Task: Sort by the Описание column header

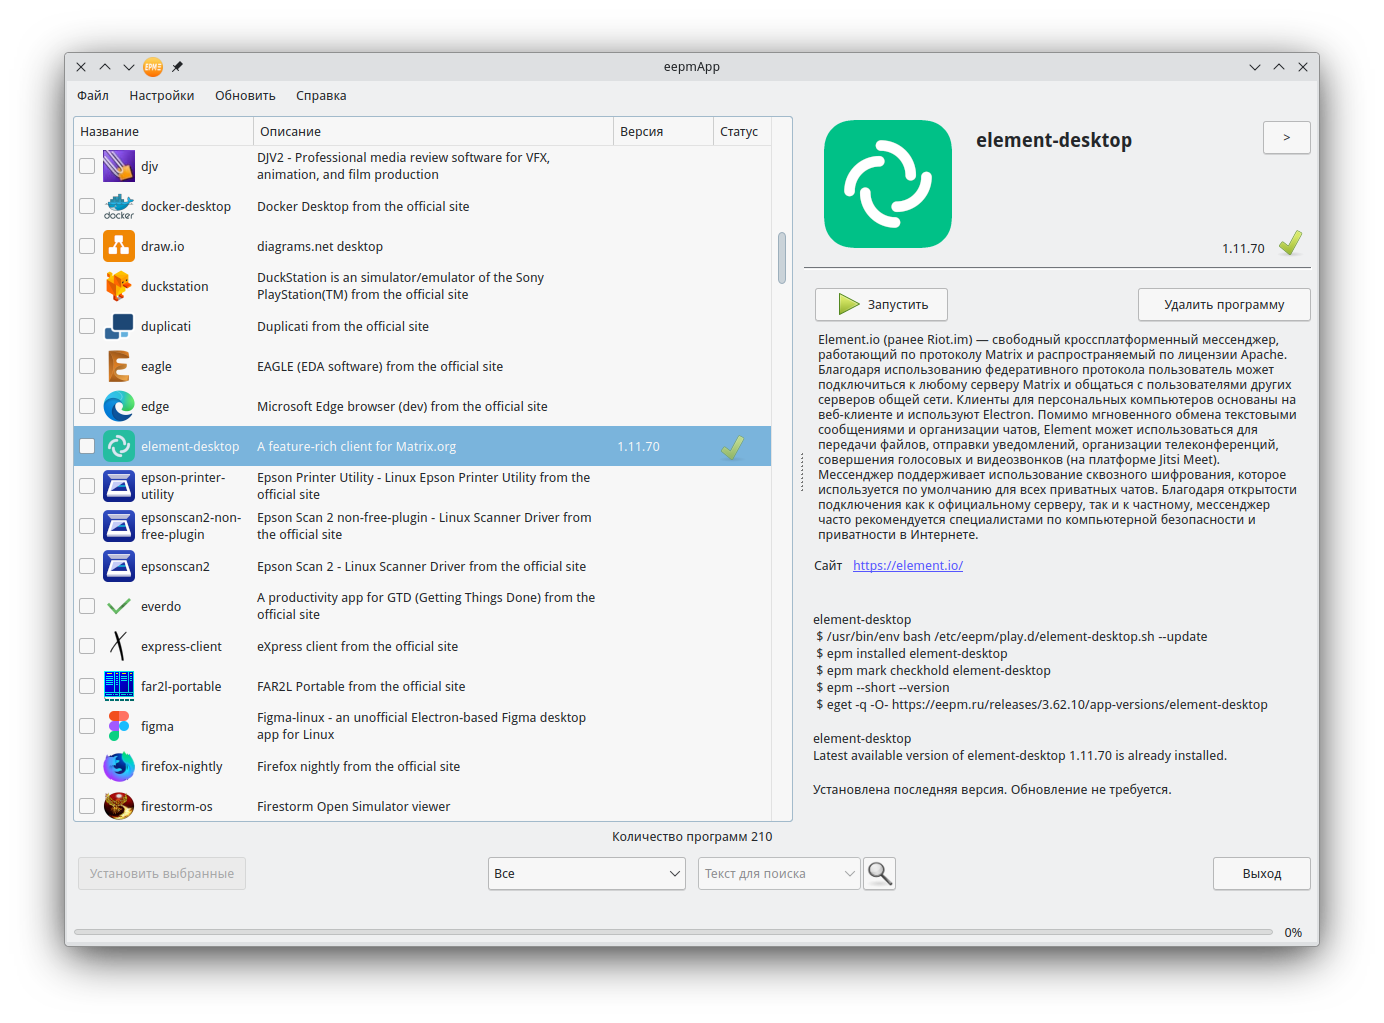Action: point(433,131)
